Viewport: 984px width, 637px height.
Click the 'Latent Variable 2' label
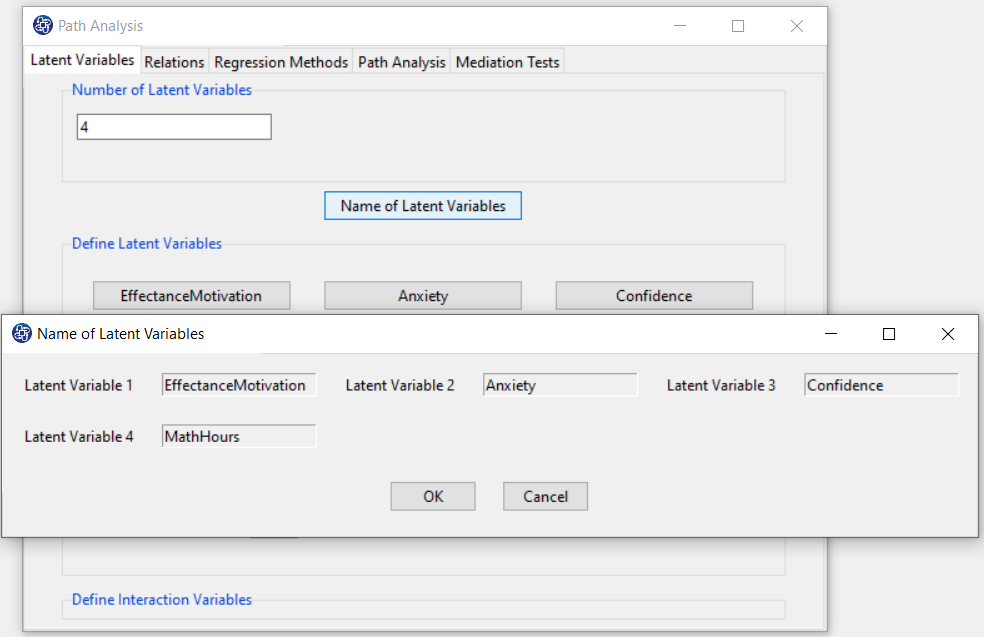(400, 385)
